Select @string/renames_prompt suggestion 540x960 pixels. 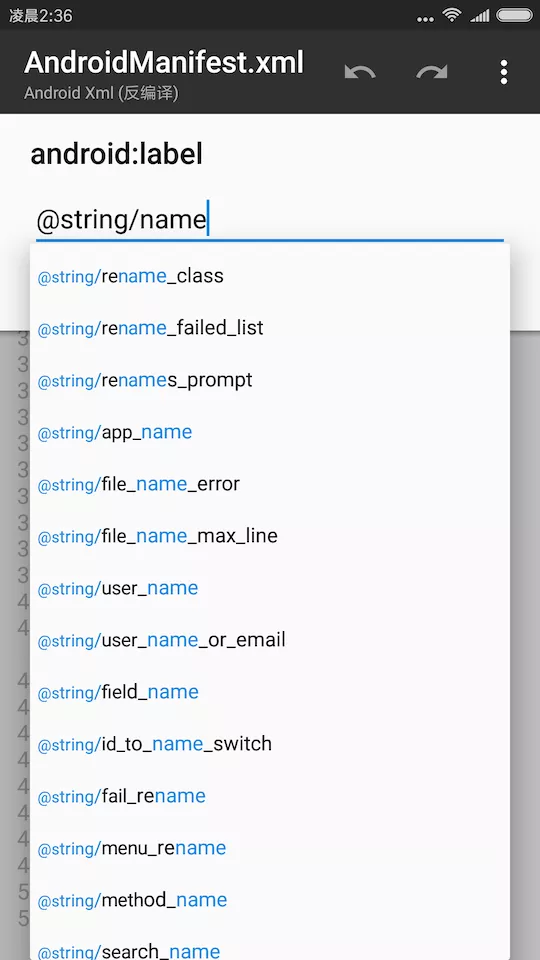click(270, 380)
